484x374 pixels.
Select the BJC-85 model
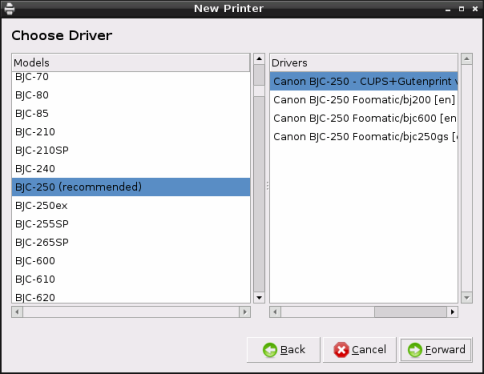click(x=131, y=113)
